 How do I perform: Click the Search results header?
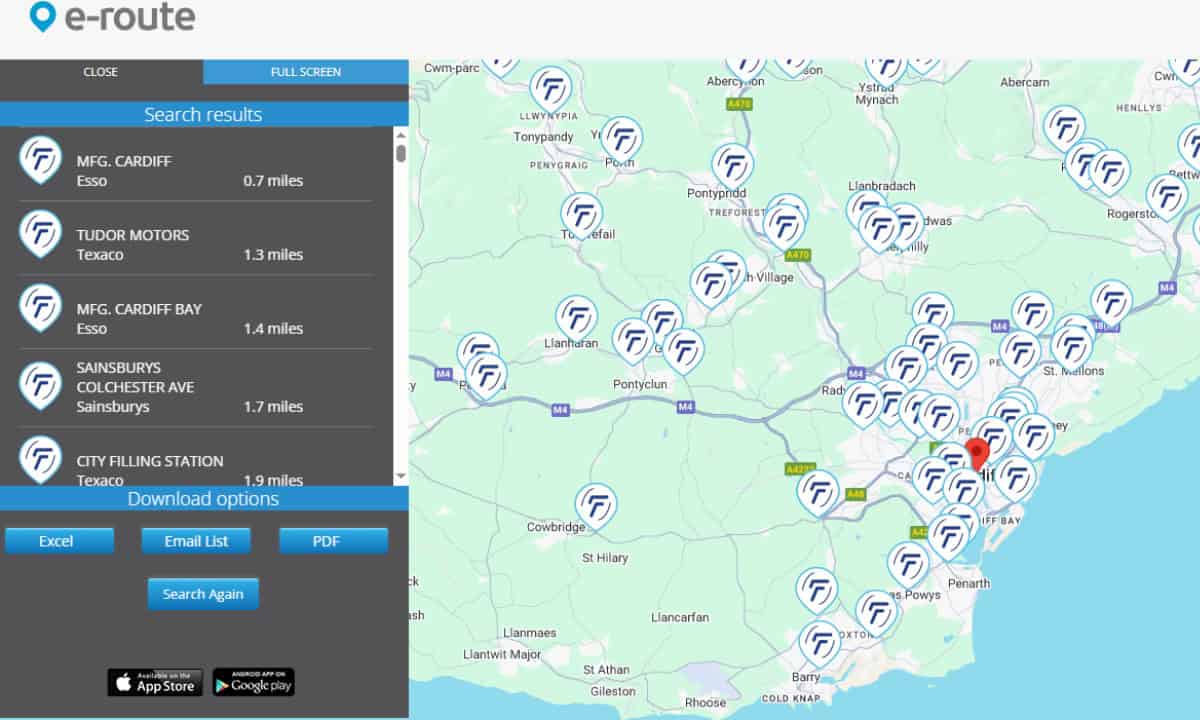click(203, 114)
